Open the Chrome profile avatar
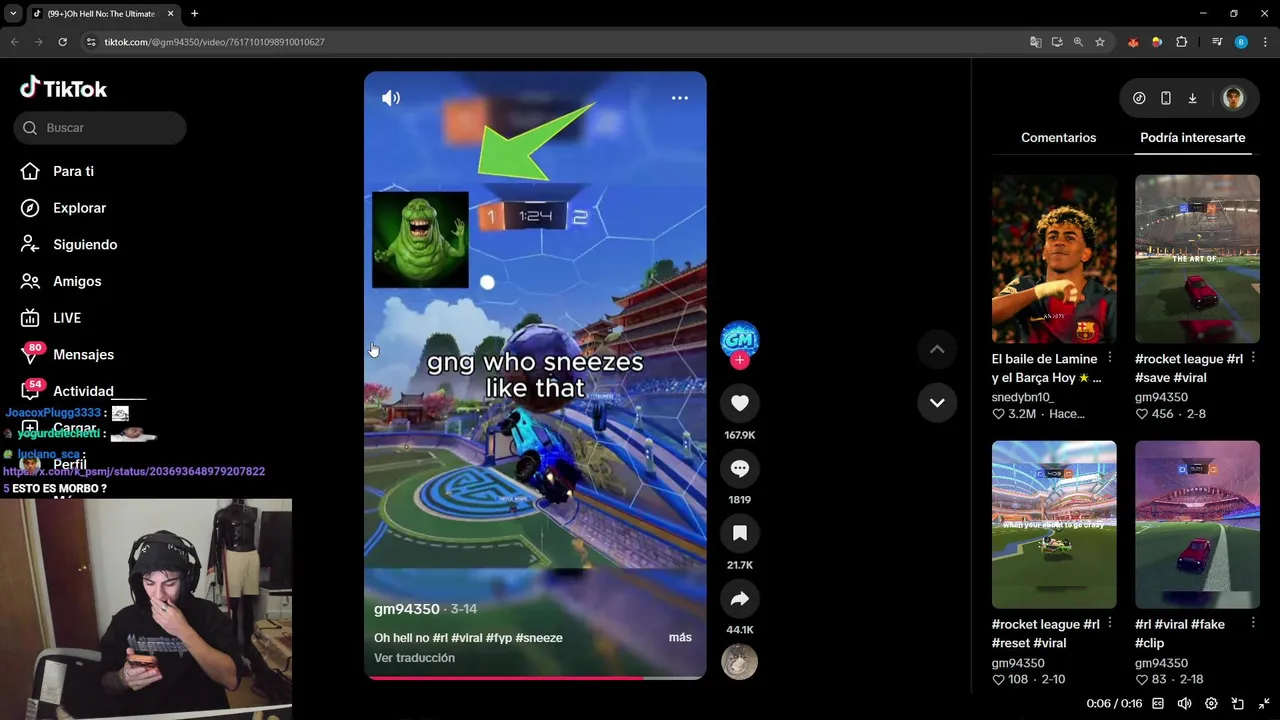This screenshot has width=1280, height=720. pos(1241,42)
